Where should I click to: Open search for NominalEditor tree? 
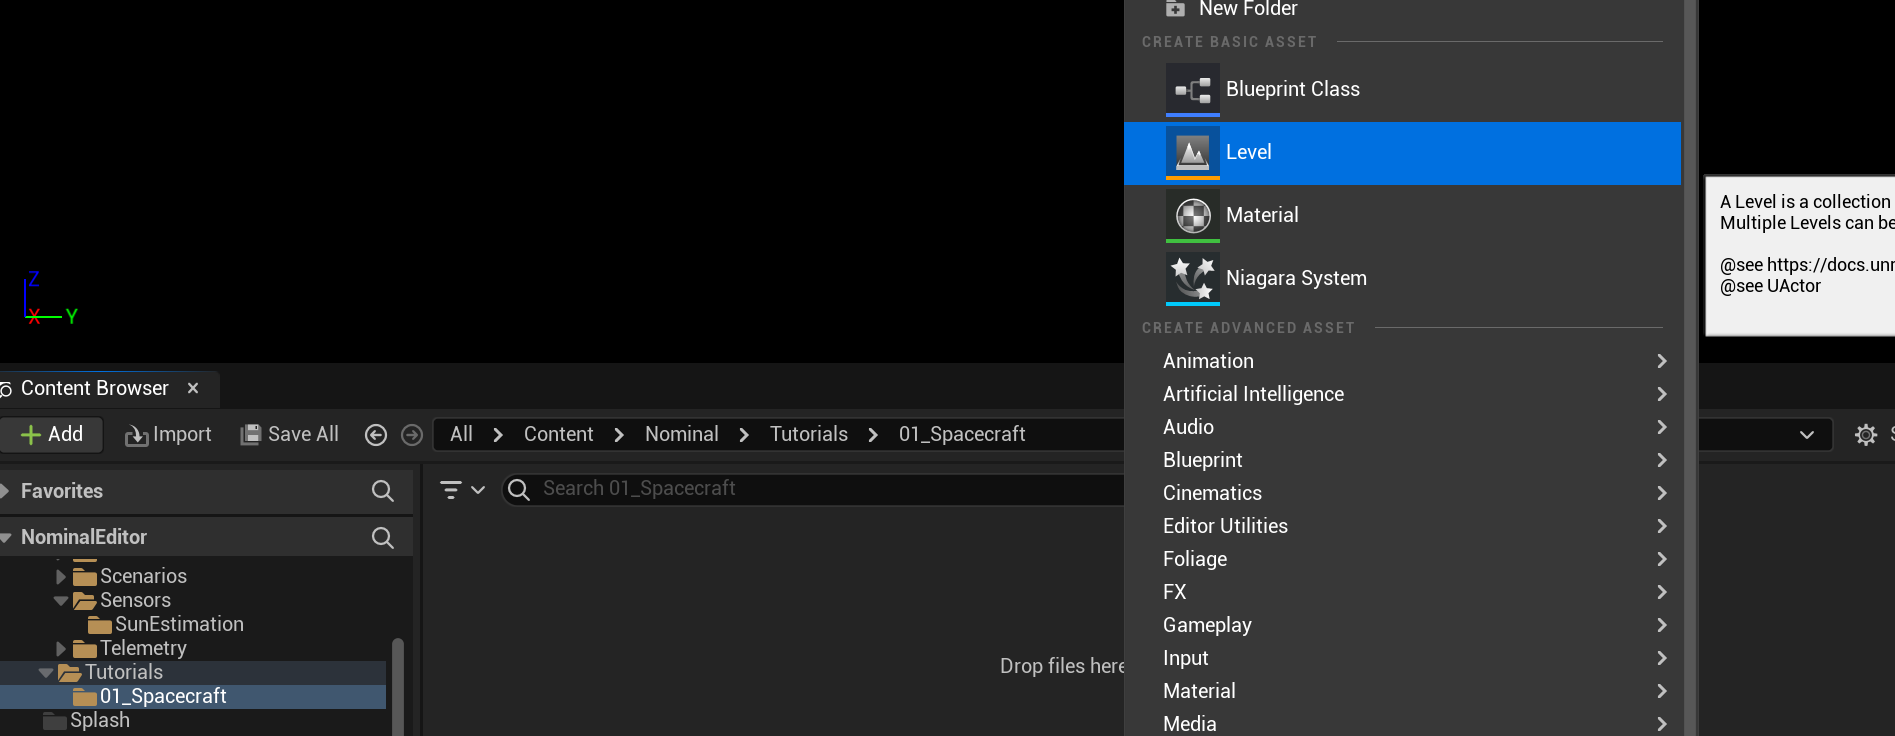tap(382, 538)
